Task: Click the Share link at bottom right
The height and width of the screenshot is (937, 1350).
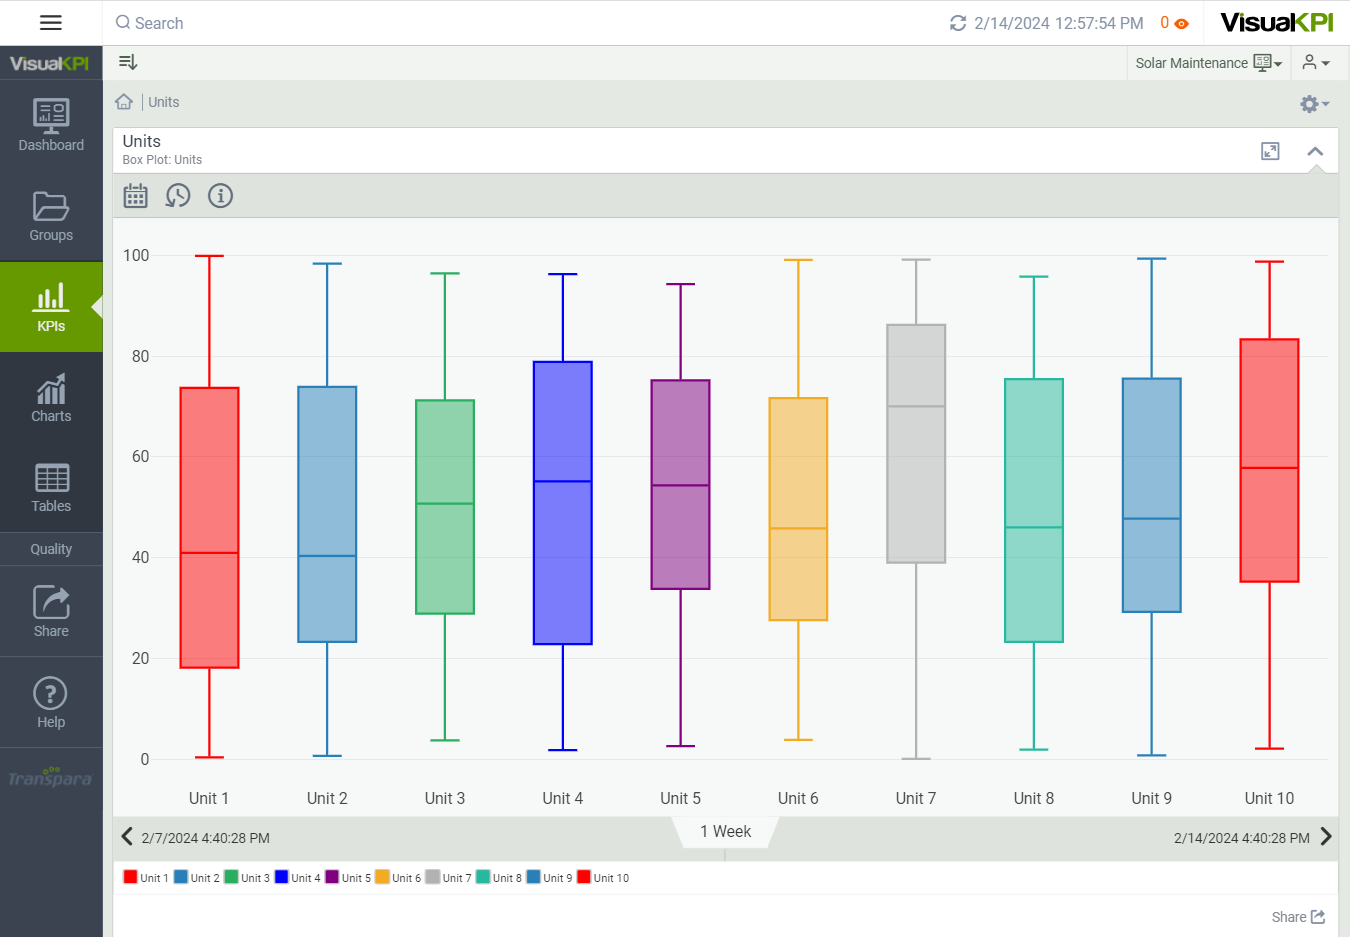Action: (x=1298, y=917)
